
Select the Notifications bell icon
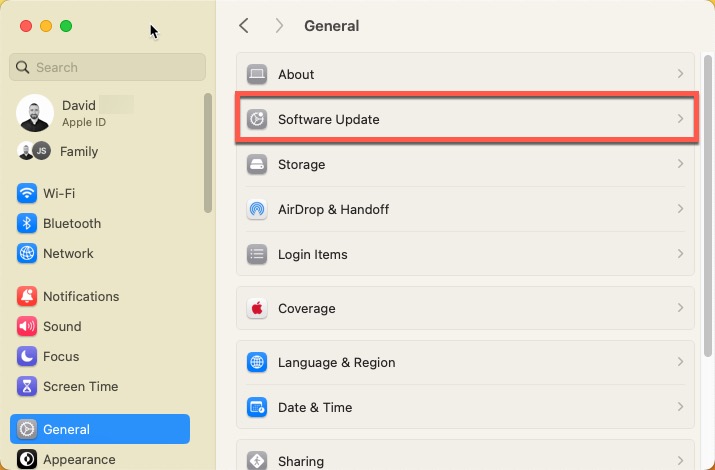click(x=27, y=296)
